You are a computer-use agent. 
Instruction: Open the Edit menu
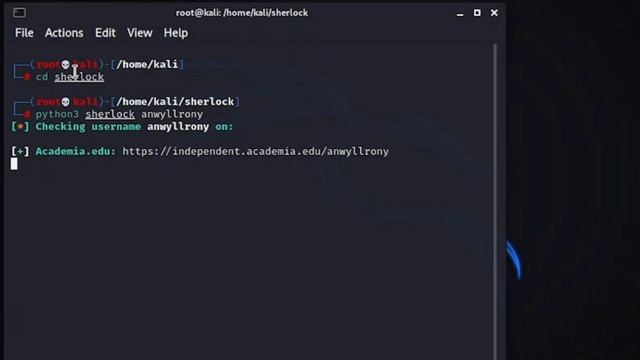pyautogui.click(x=105, y=33)
